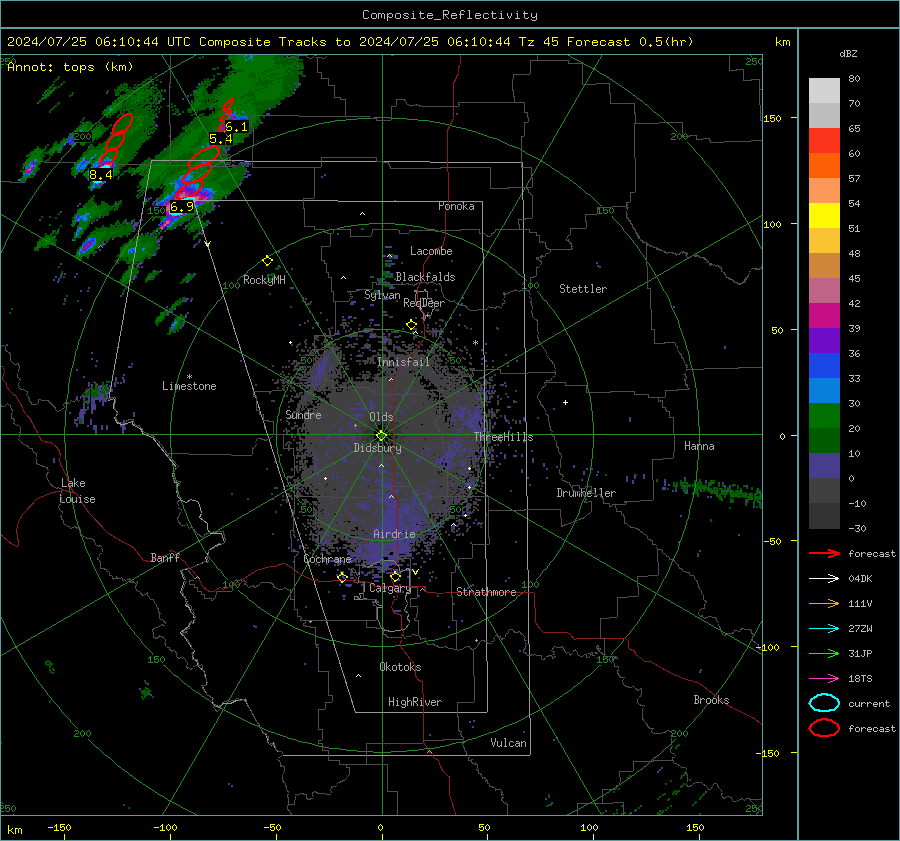
Task: Click the orange 111V arrow legend icon
Action: pos(824,603)
